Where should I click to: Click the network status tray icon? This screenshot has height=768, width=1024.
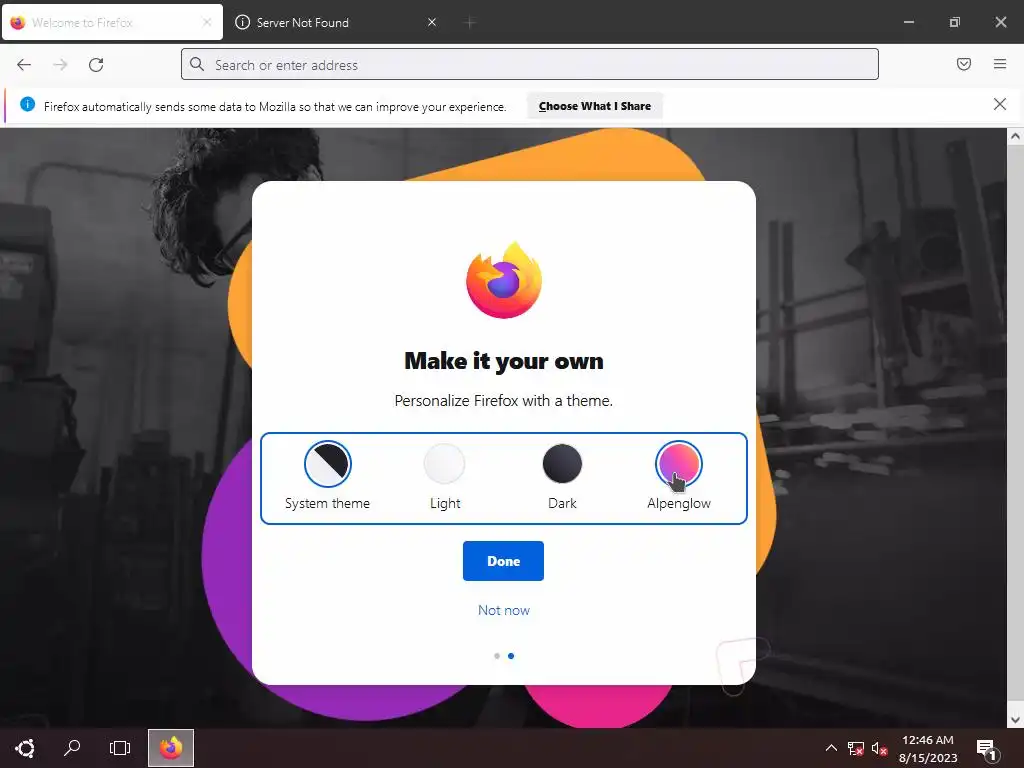pyautogui.click(x=855, y=748)
